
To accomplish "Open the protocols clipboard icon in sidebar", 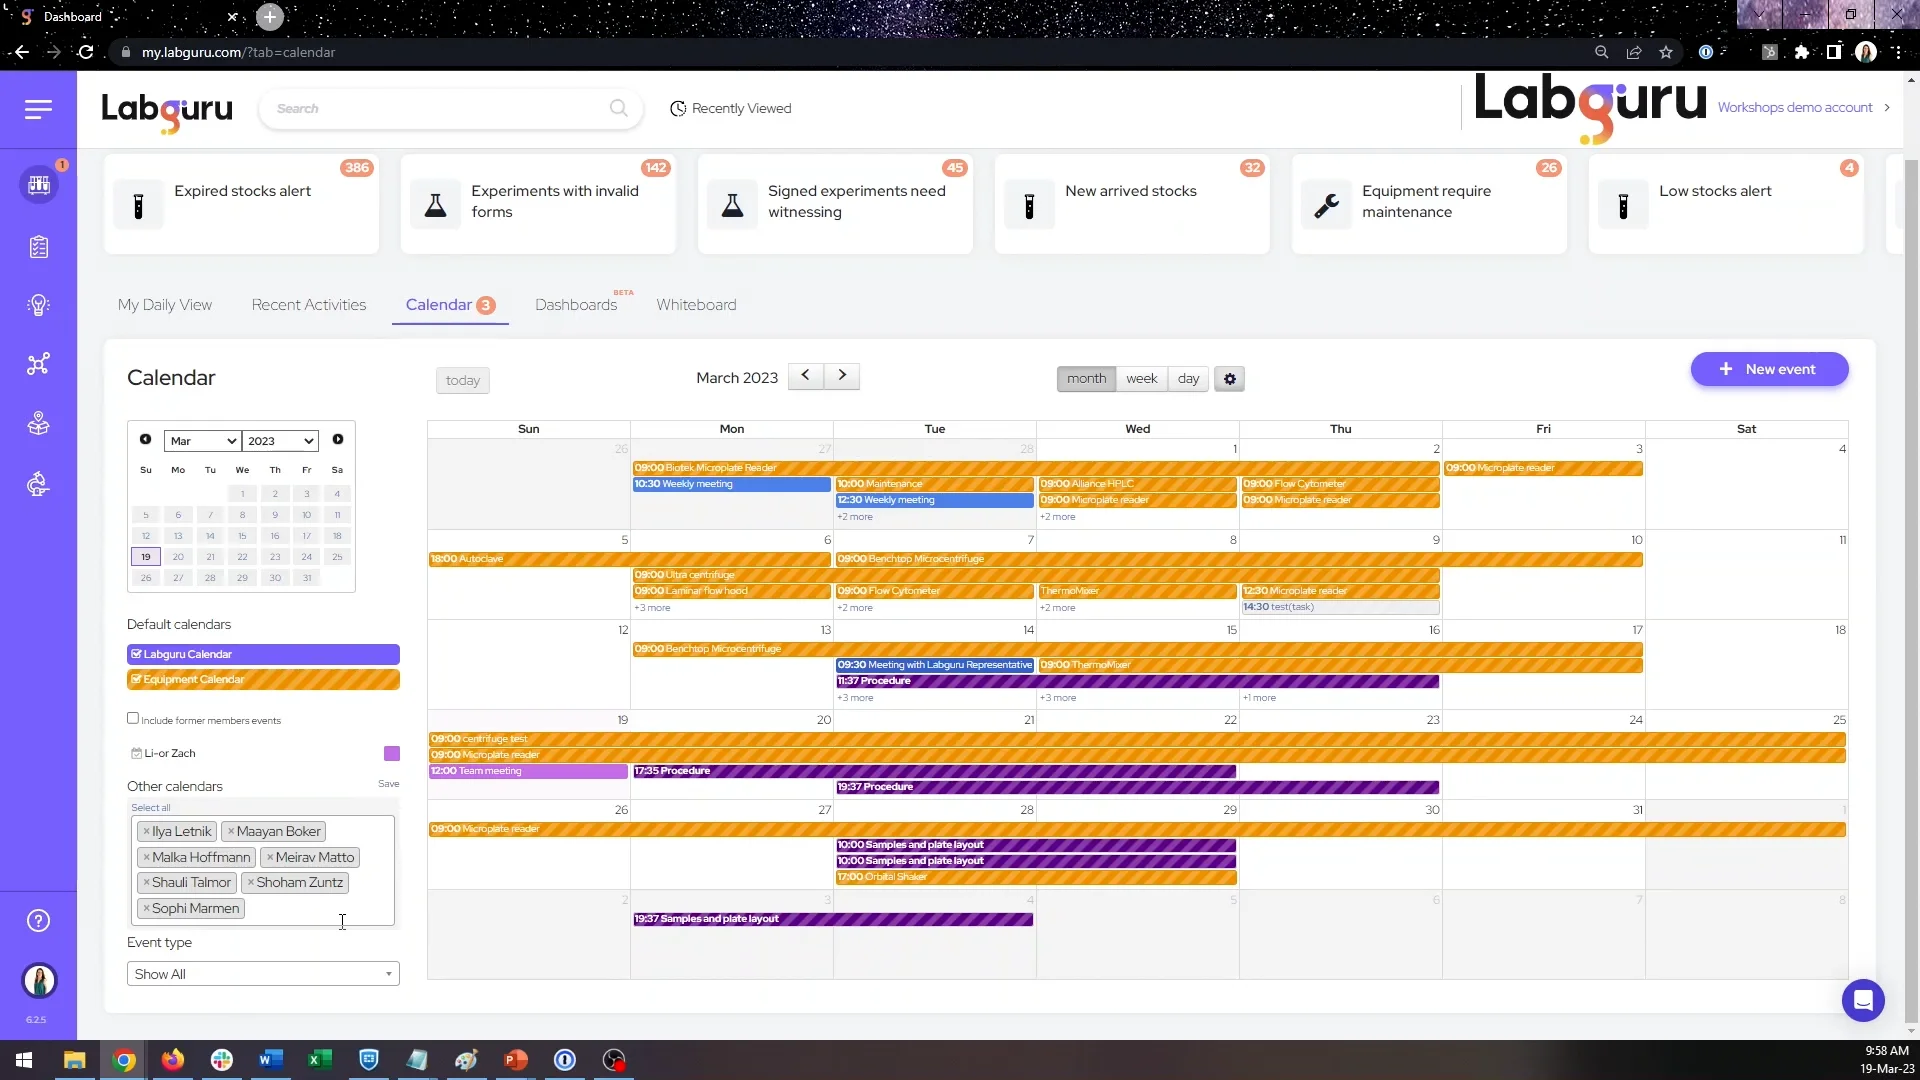I will (x=40, y=247).
